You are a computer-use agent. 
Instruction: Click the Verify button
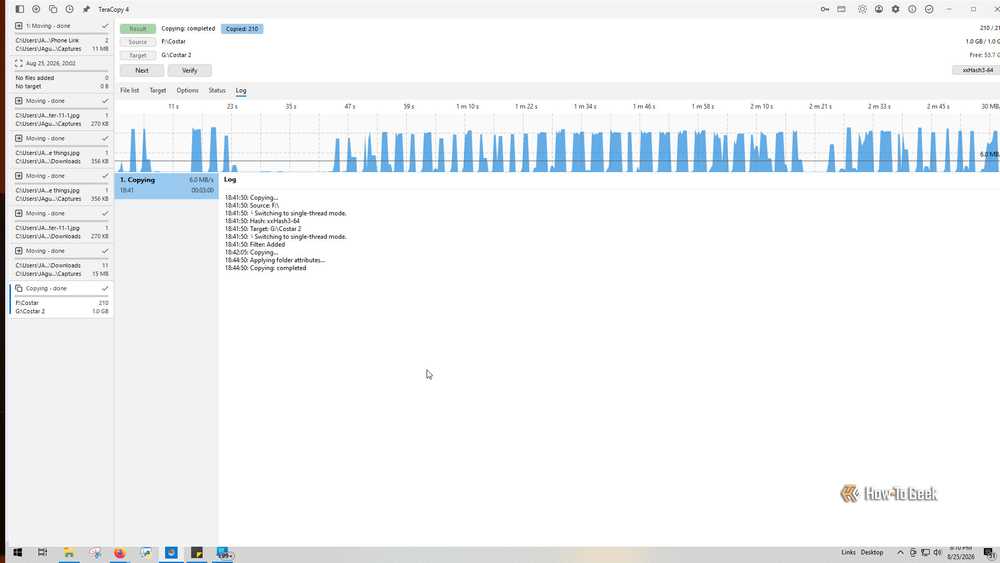[x=189, y=71]
